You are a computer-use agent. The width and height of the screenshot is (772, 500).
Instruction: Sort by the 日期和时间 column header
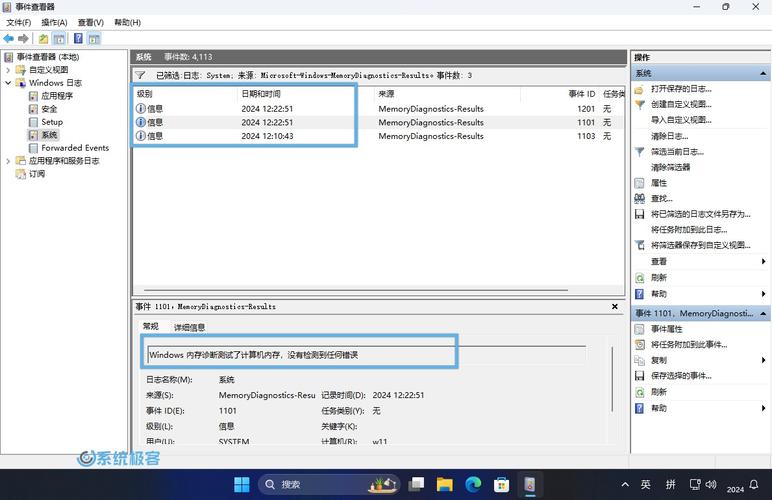(x=305, y=94)
